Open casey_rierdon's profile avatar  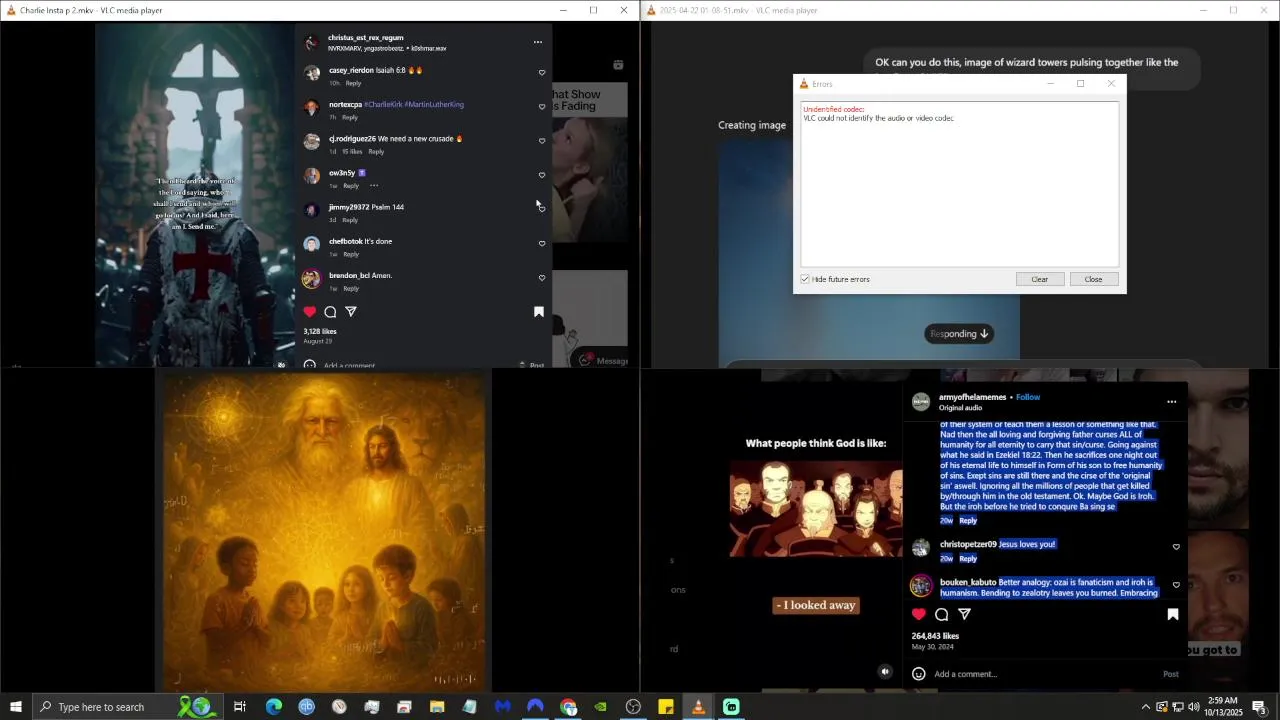[x=312, y=73]
